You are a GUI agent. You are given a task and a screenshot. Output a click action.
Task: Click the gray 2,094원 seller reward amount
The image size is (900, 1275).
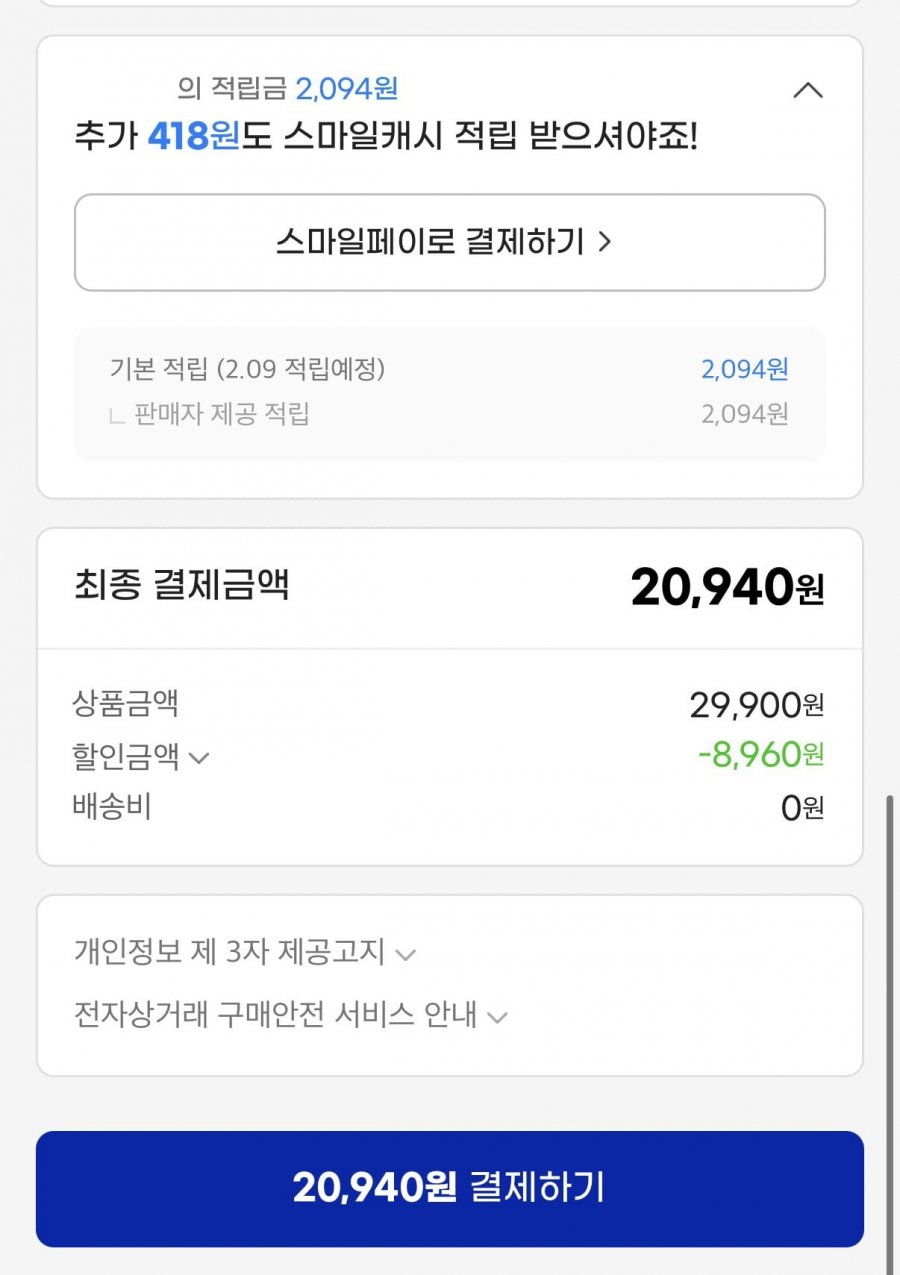coord(744,414)
